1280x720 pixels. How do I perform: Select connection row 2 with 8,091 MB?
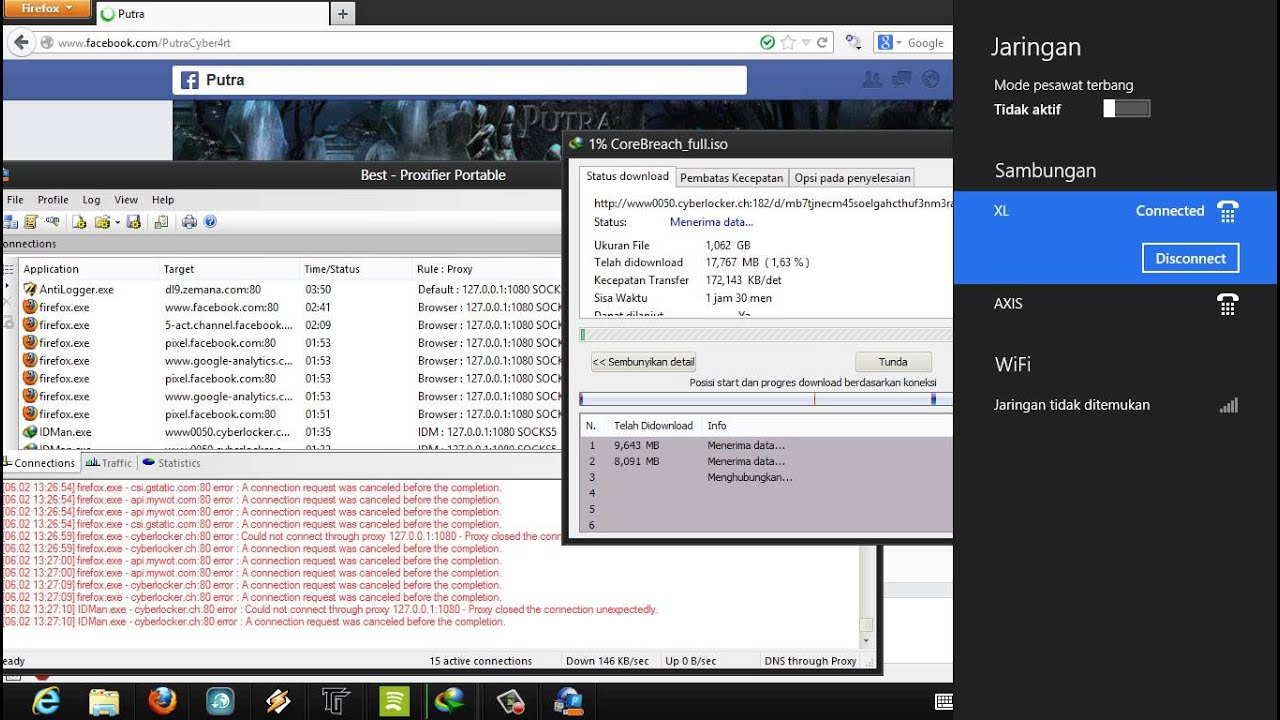point(766,461)
